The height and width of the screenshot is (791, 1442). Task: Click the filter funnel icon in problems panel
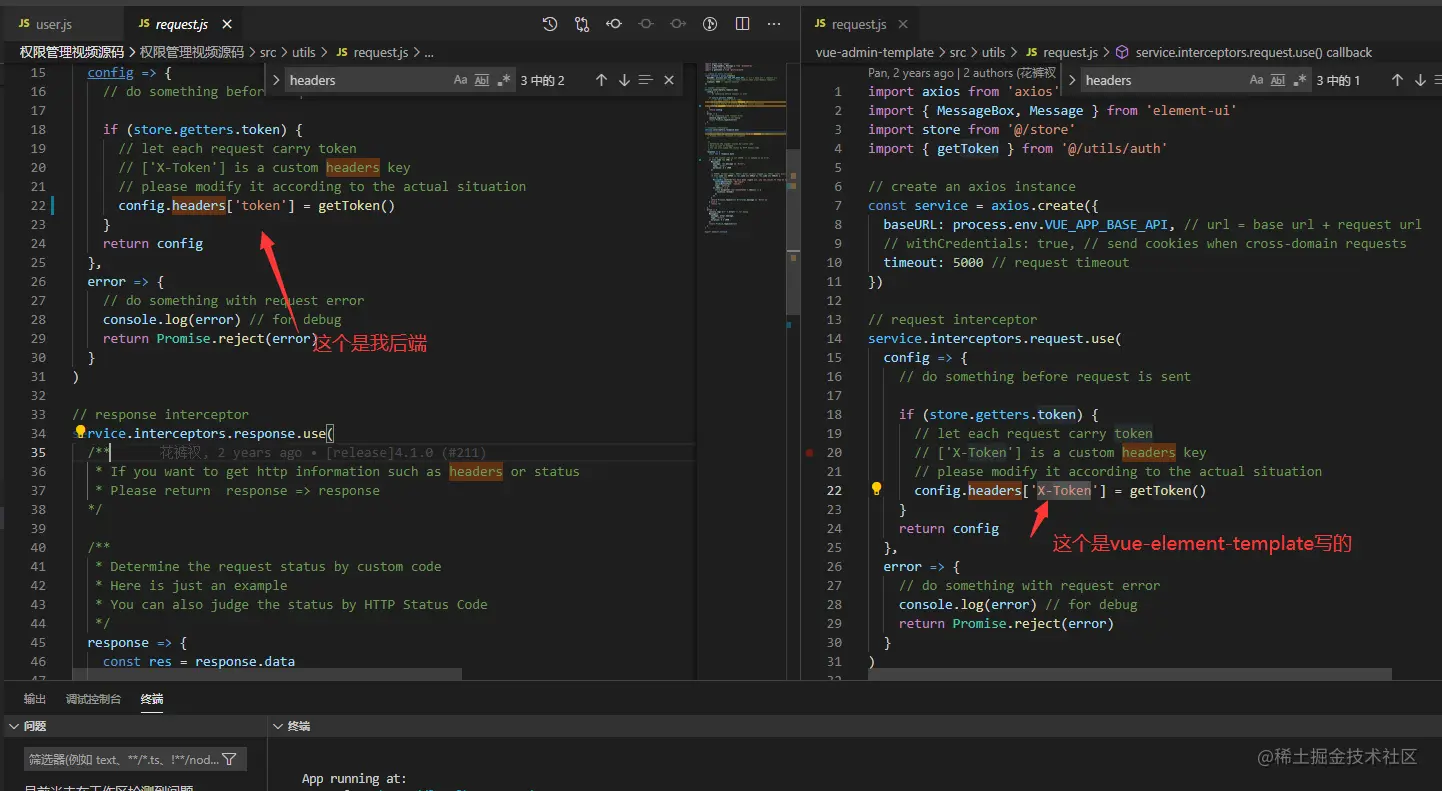(229, 759)
